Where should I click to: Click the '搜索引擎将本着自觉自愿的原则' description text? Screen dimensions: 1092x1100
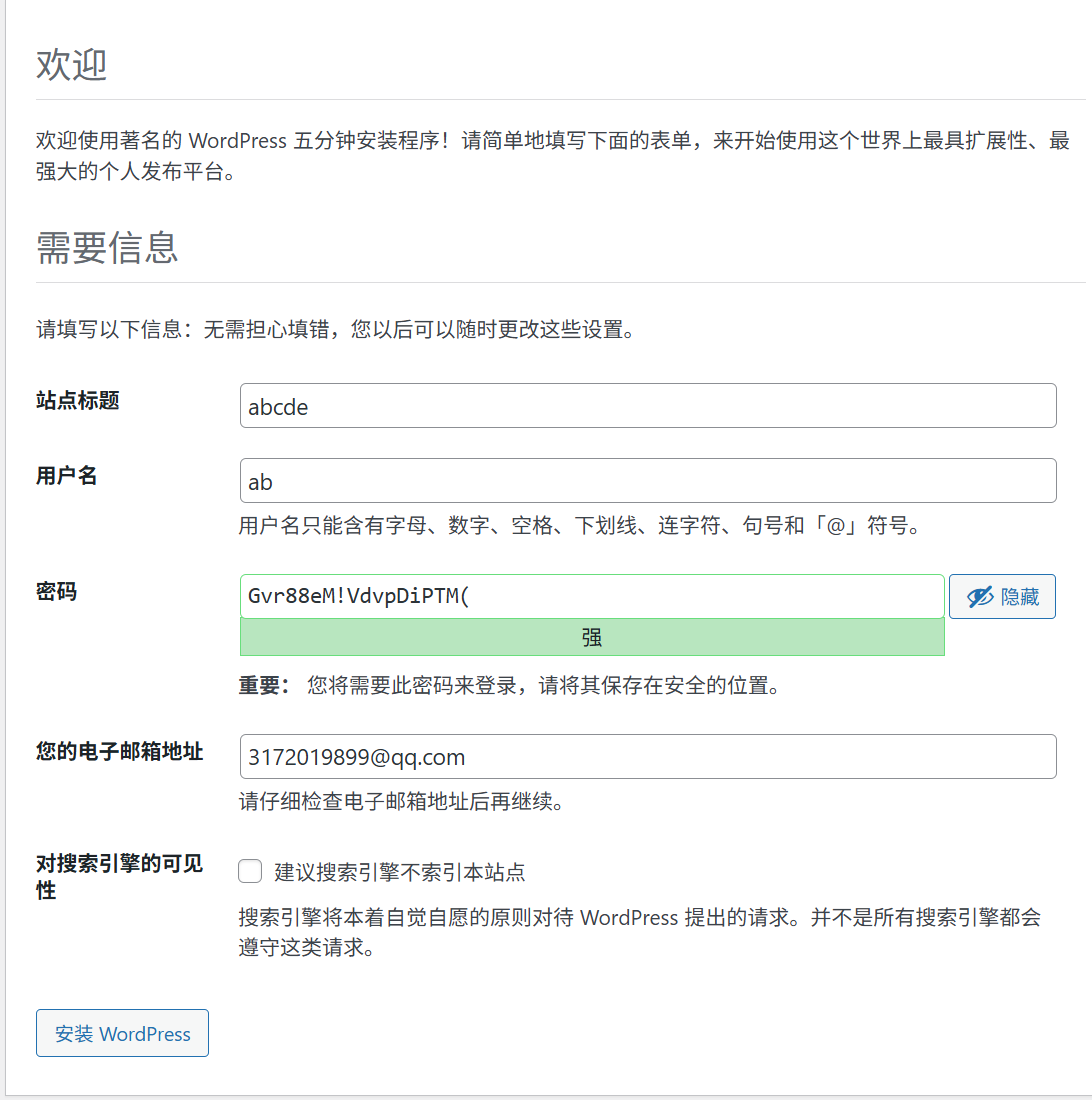[640, 932]
